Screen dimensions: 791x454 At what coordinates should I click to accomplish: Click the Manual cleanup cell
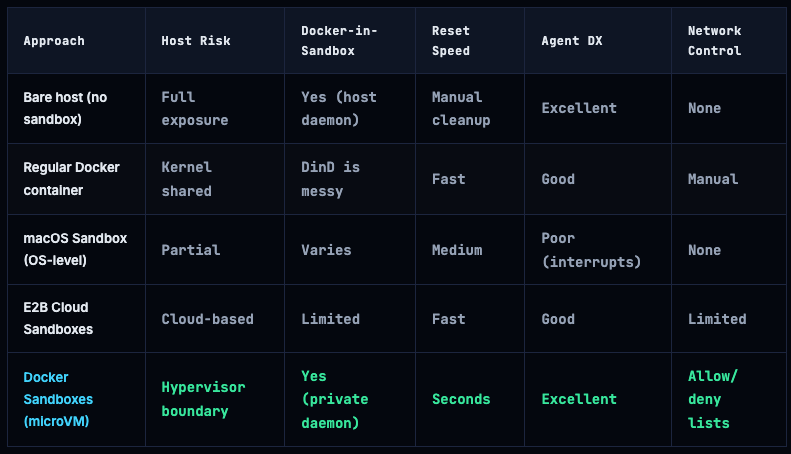click(461, 108)
